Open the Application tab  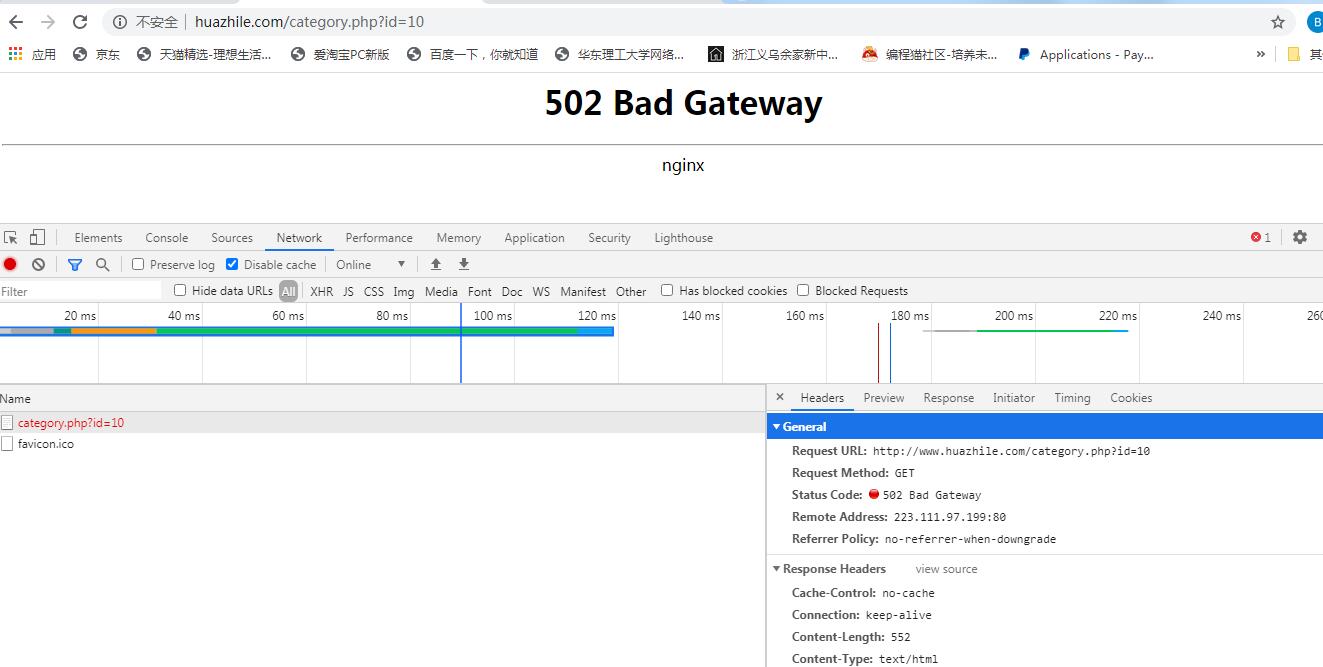535,238
